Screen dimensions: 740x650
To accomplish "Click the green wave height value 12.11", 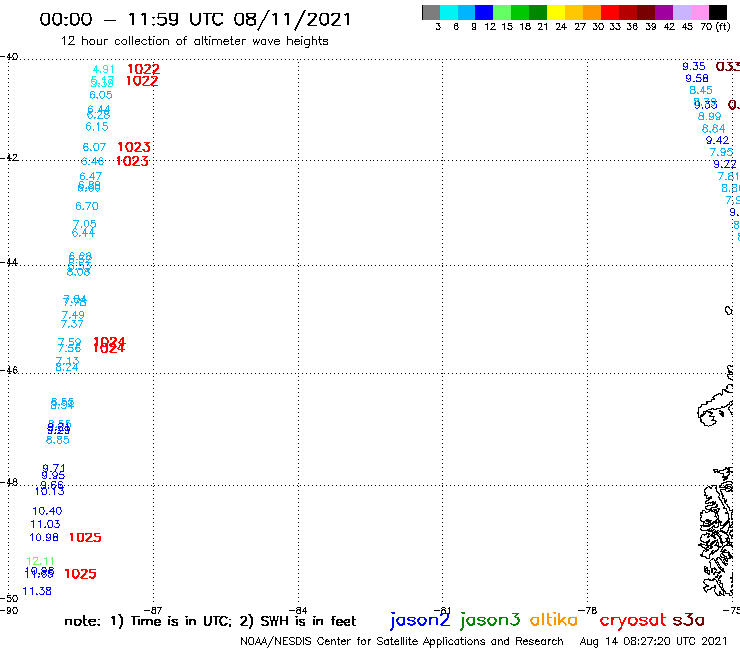I will (40, 561).
